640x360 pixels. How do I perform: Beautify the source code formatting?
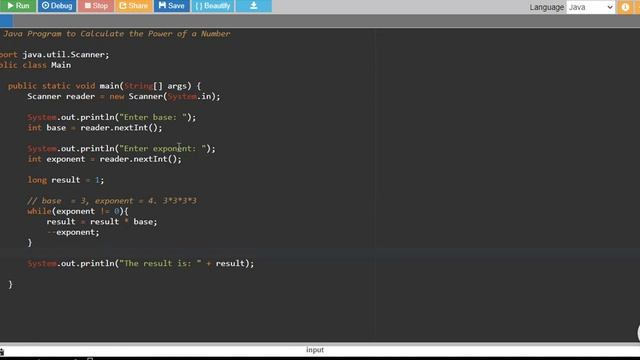point(213,6)
